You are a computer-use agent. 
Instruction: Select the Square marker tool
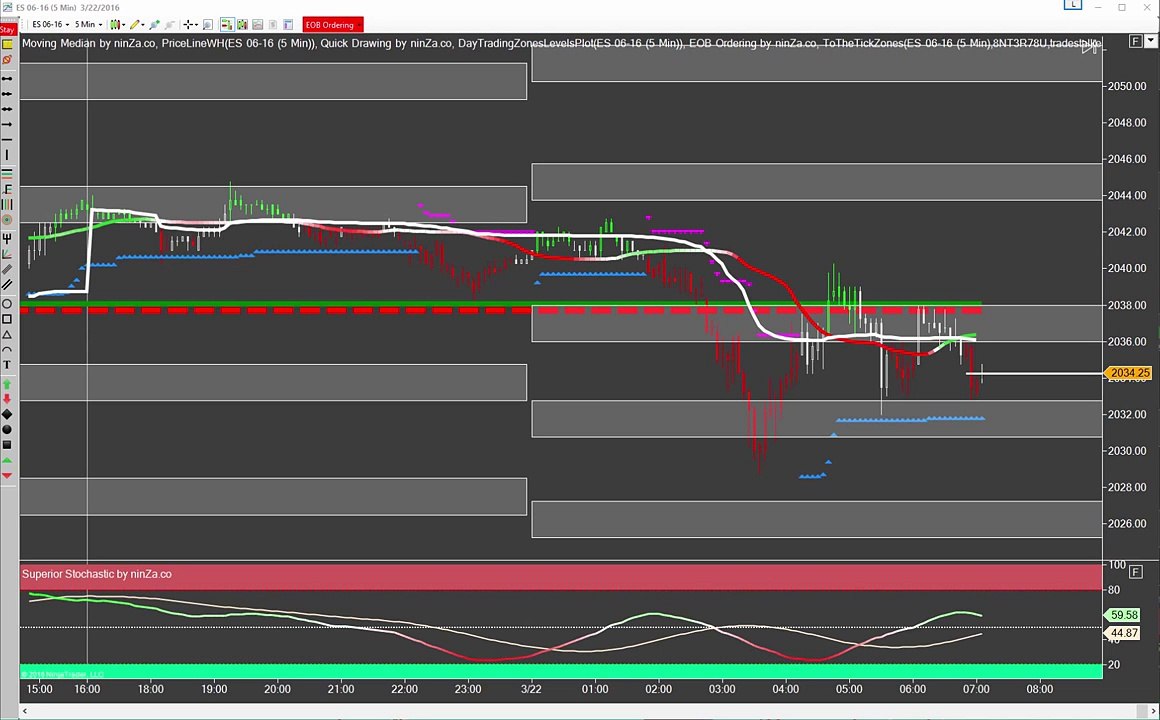pos(7,445)
